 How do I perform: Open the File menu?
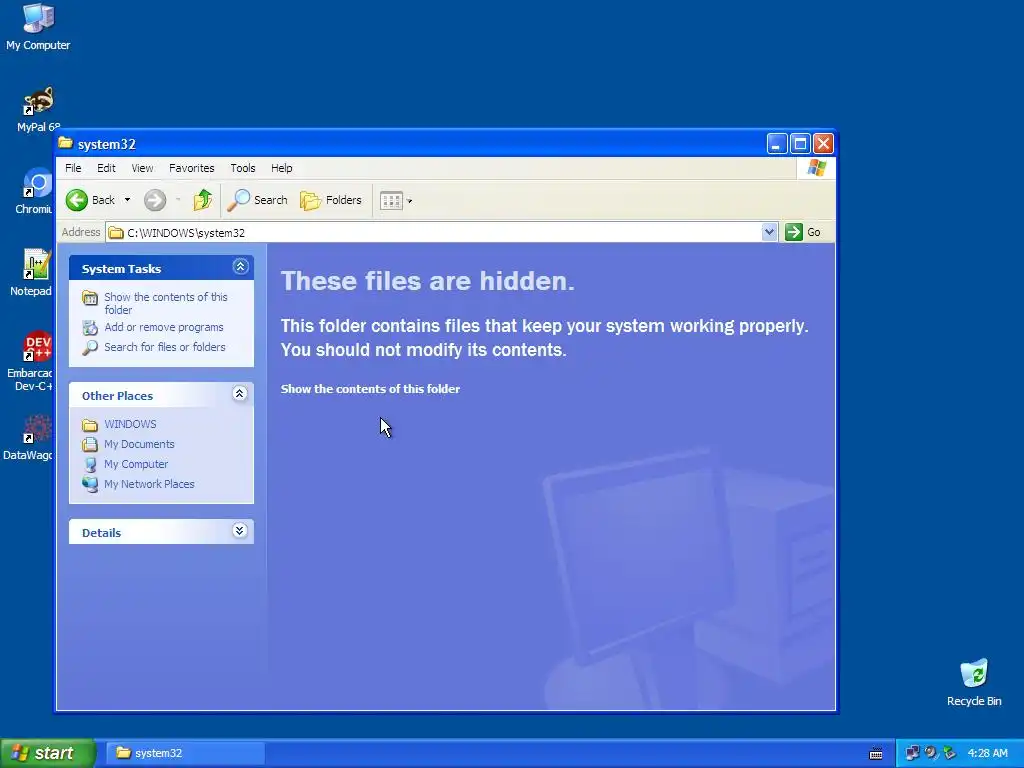[73, 168]
